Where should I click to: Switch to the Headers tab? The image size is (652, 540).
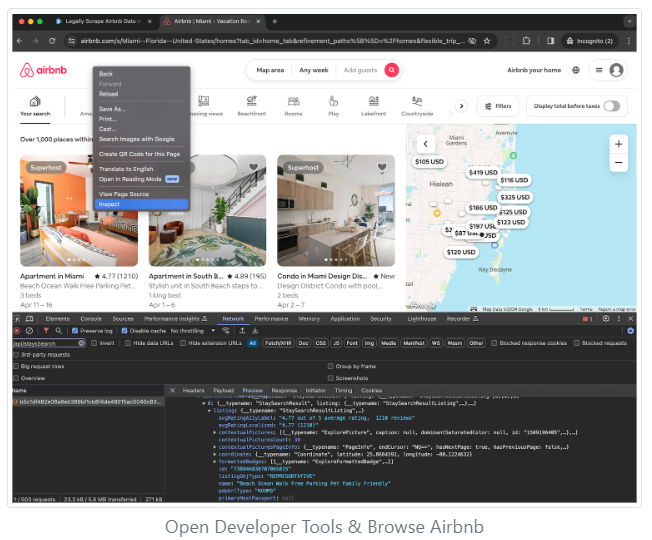tap(193, 391)
